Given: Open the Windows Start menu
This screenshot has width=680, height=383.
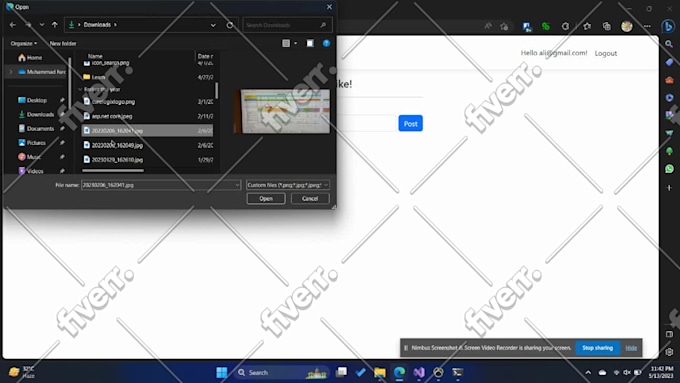Looking at the screenshot, I should pyautogui.click(x=222, y=373).
